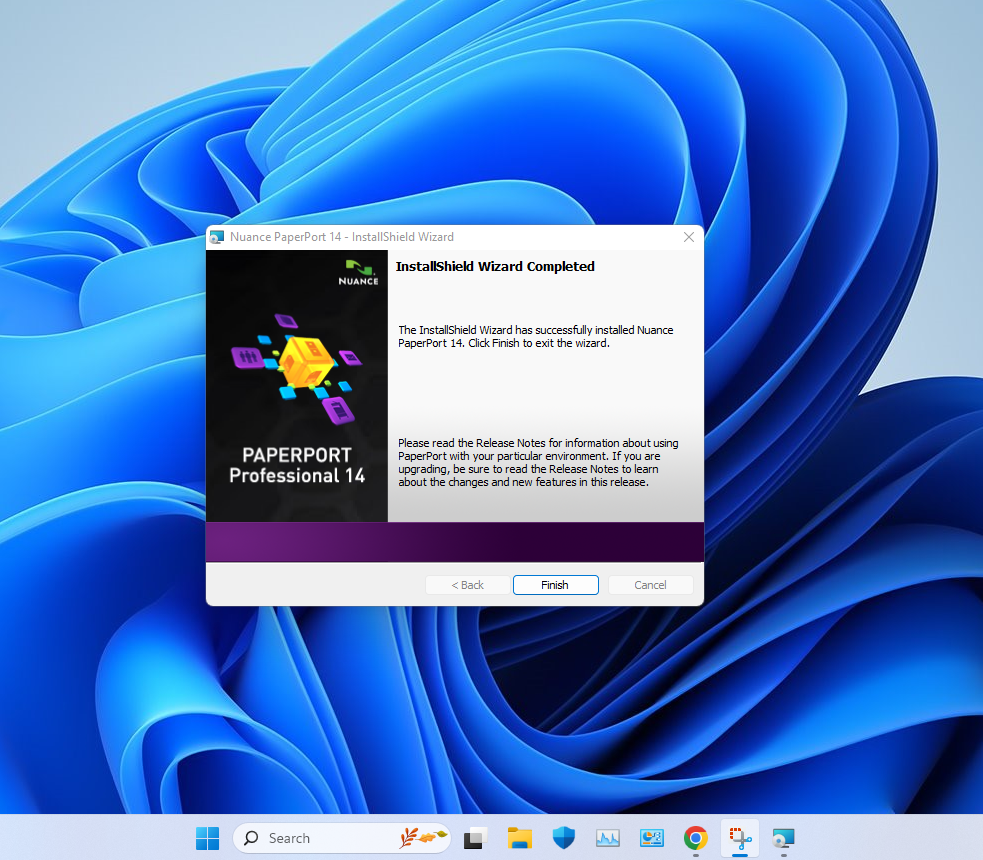Screen dimensions: 983x860
Task: Open File Explorer from taskbar
Action: [x=519, y=838]
